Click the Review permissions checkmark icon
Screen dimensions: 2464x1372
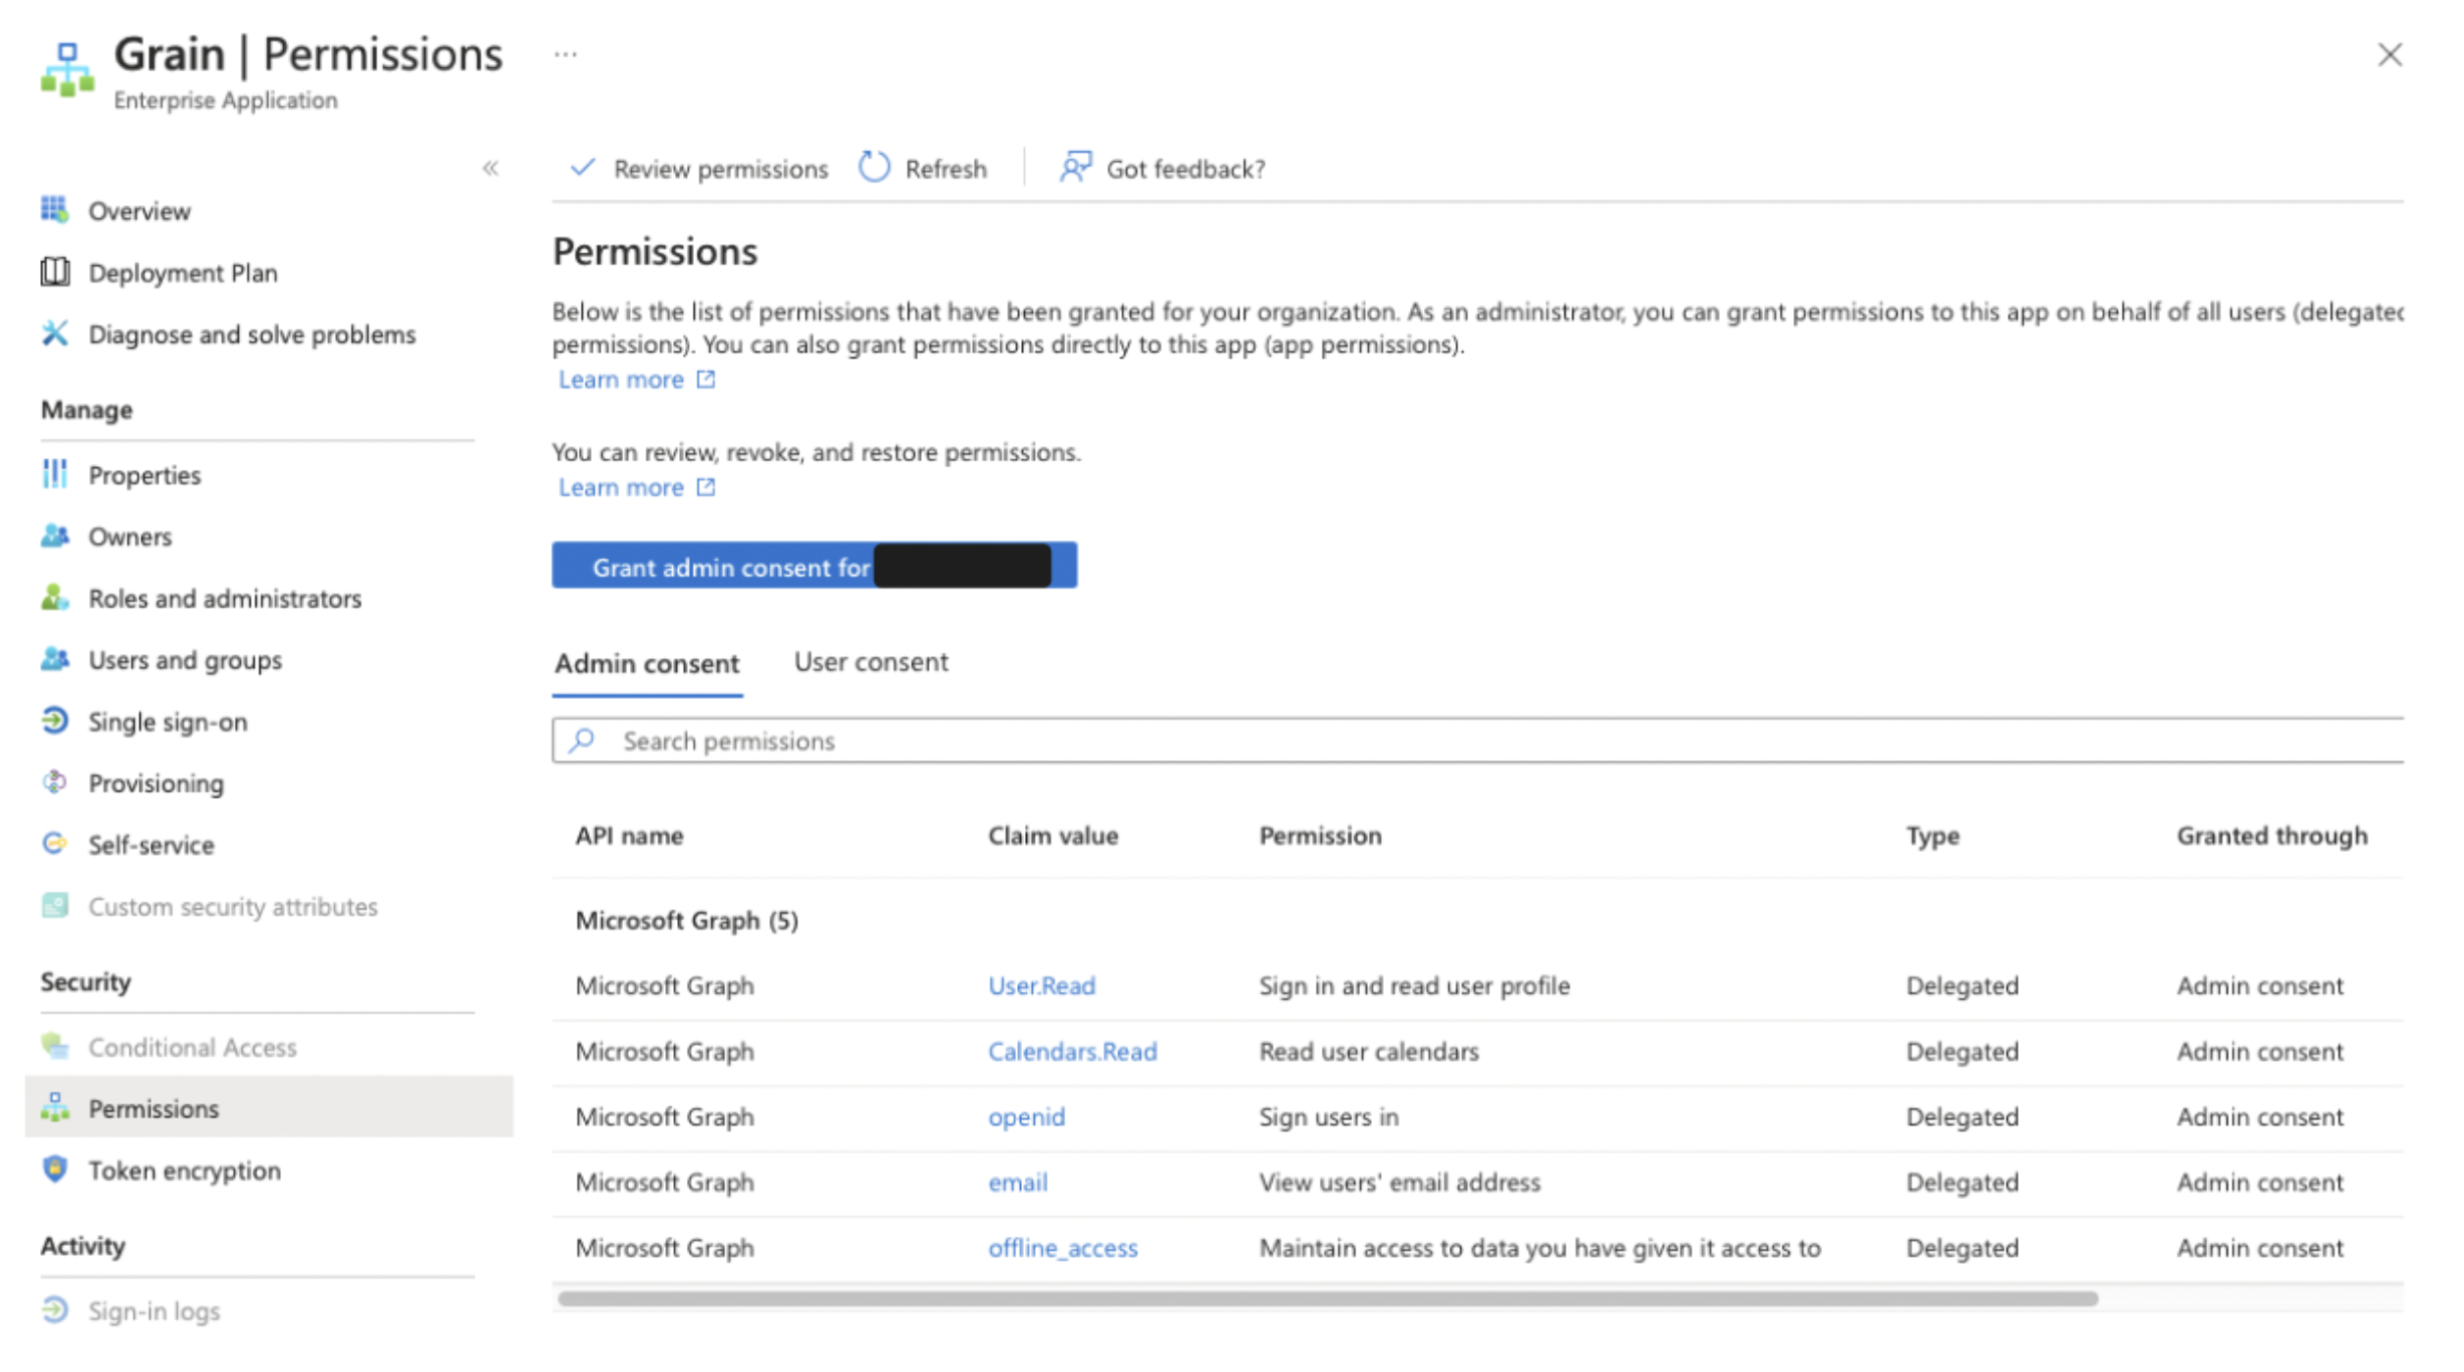tap(582, 168)
